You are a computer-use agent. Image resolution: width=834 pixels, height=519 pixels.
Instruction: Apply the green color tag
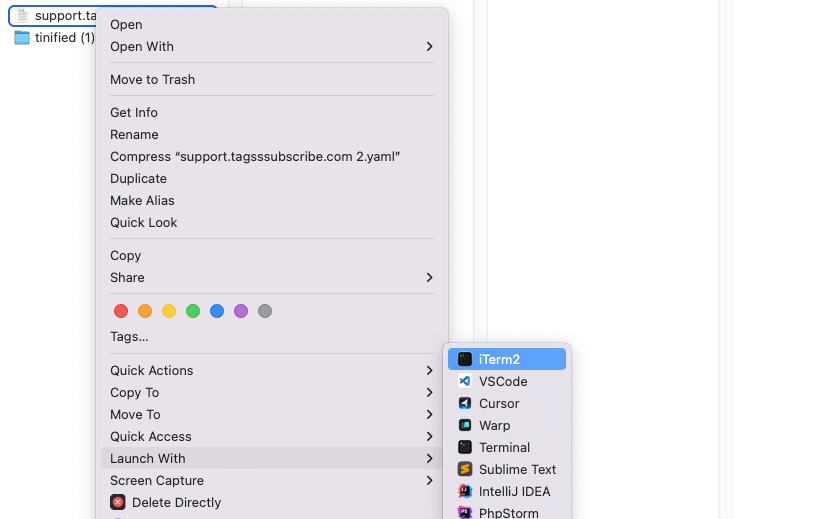pyautogui.click(x=193, y=311)
